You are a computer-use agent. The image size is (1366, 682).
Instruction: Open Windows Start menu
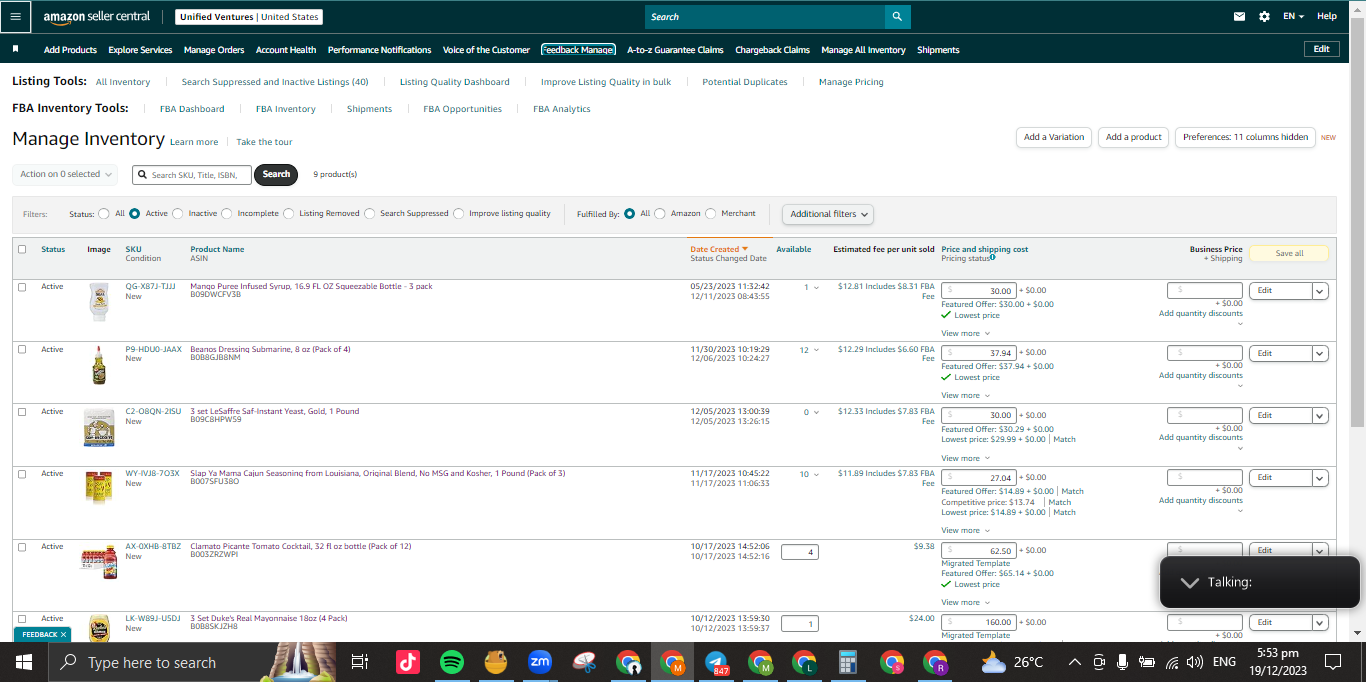[x=24, y=662]
